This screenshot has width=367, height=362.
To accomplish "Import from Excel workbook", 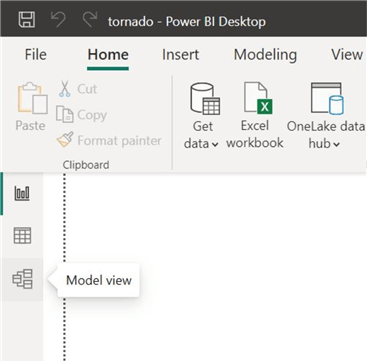I will (x=255, y=115).
